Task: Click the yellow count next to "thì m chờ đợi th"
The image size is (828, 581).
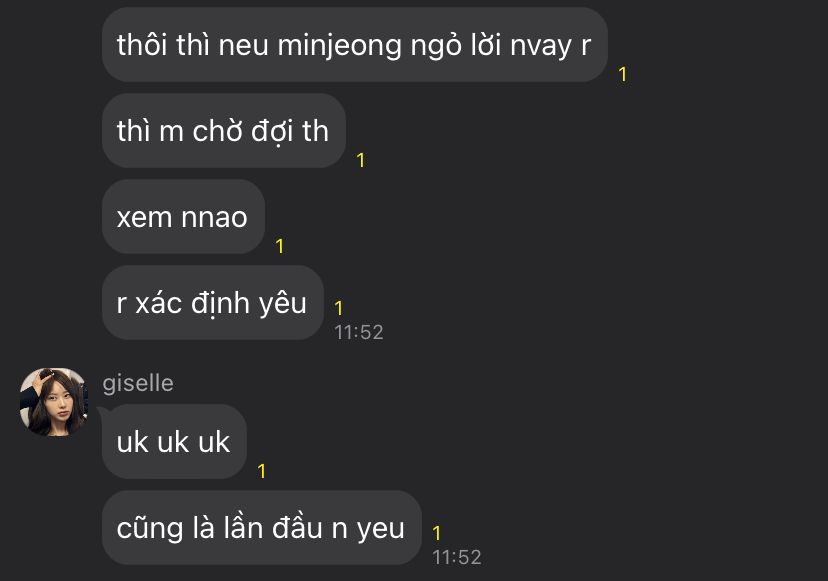Action: coord(361,160)
